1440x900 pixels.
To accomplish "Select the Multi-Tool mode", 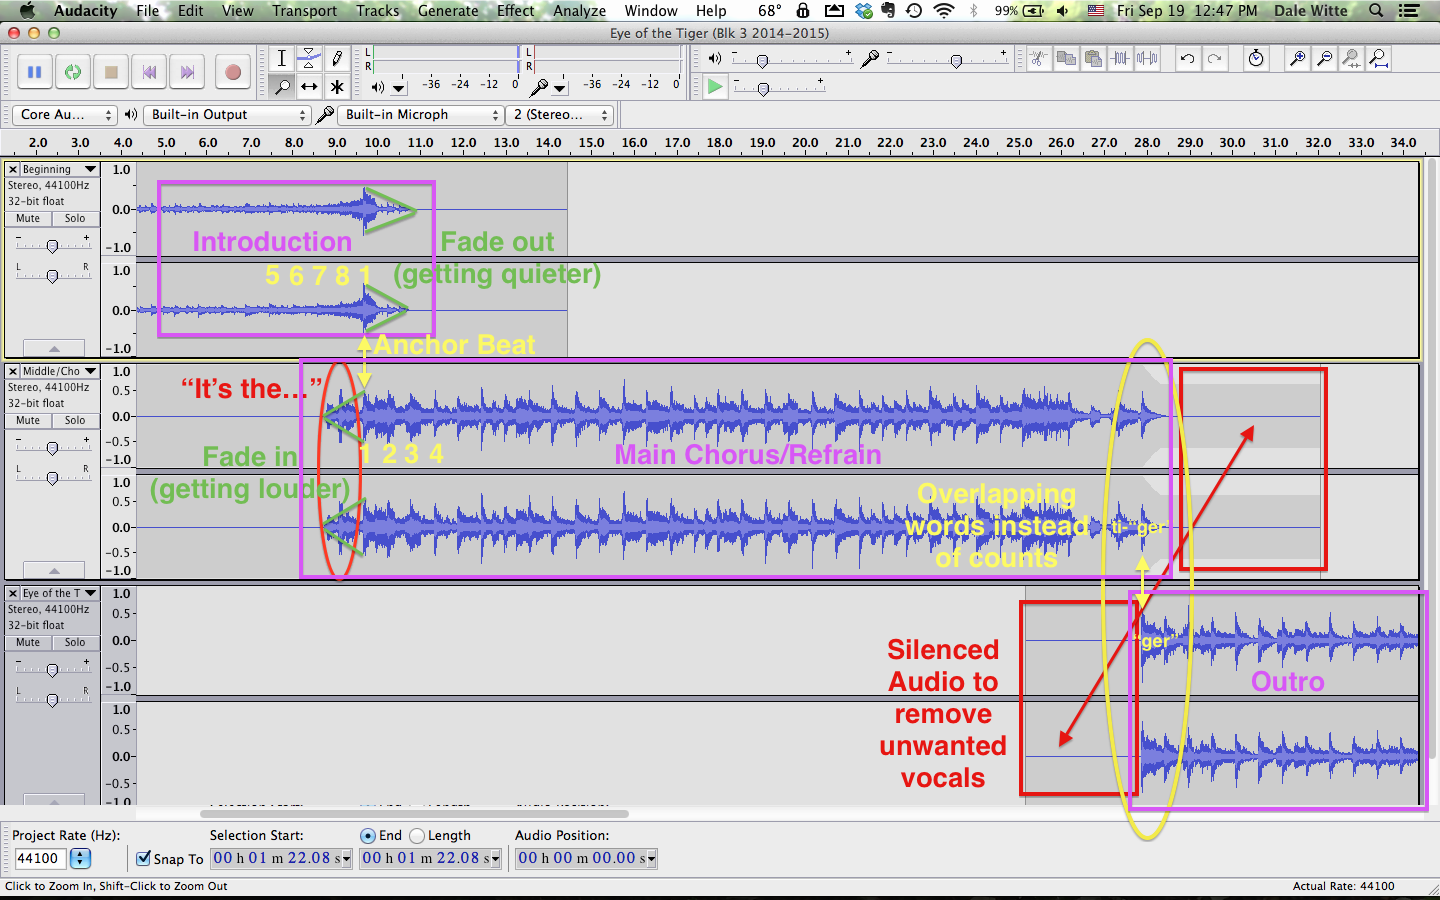I will (x=337, y=86).
